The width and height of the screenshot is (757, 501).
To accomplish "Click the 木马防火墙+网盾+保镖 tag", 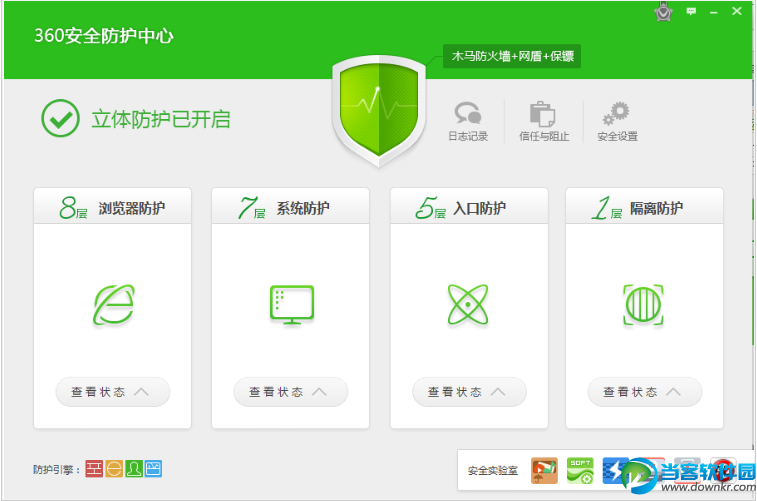I will (512, 56).
